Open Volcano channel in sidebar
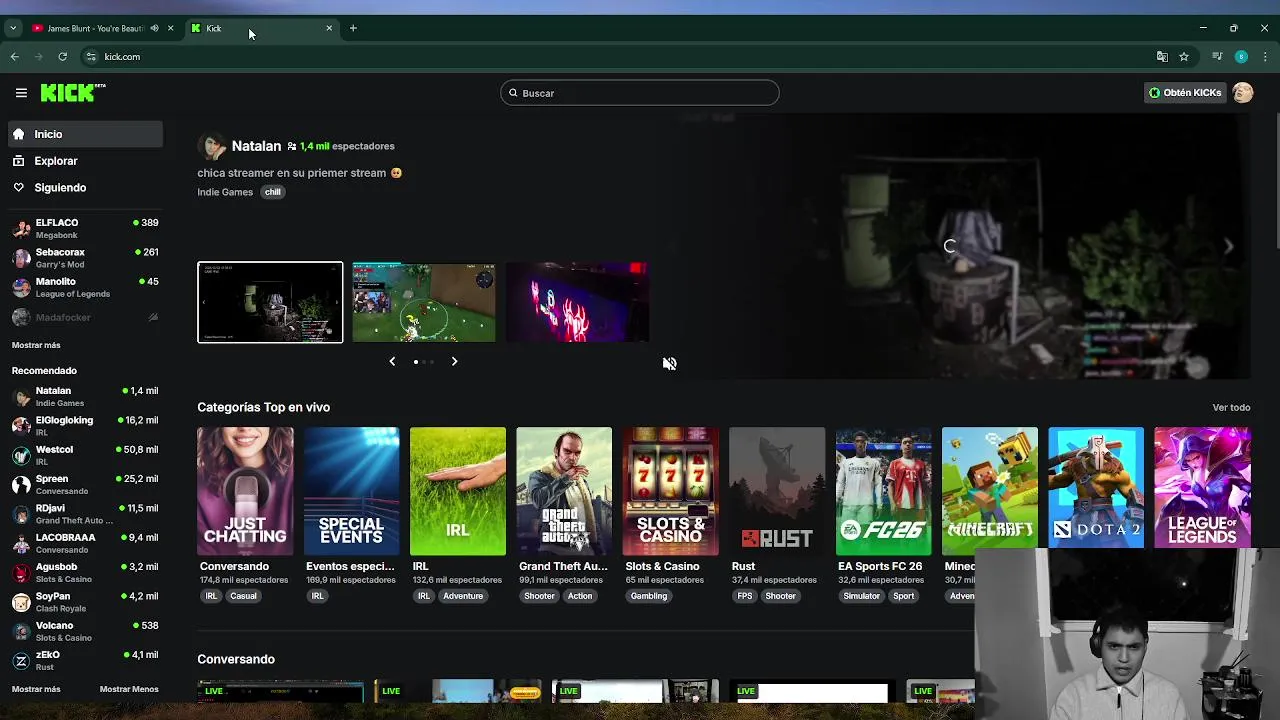 point(85,631)
